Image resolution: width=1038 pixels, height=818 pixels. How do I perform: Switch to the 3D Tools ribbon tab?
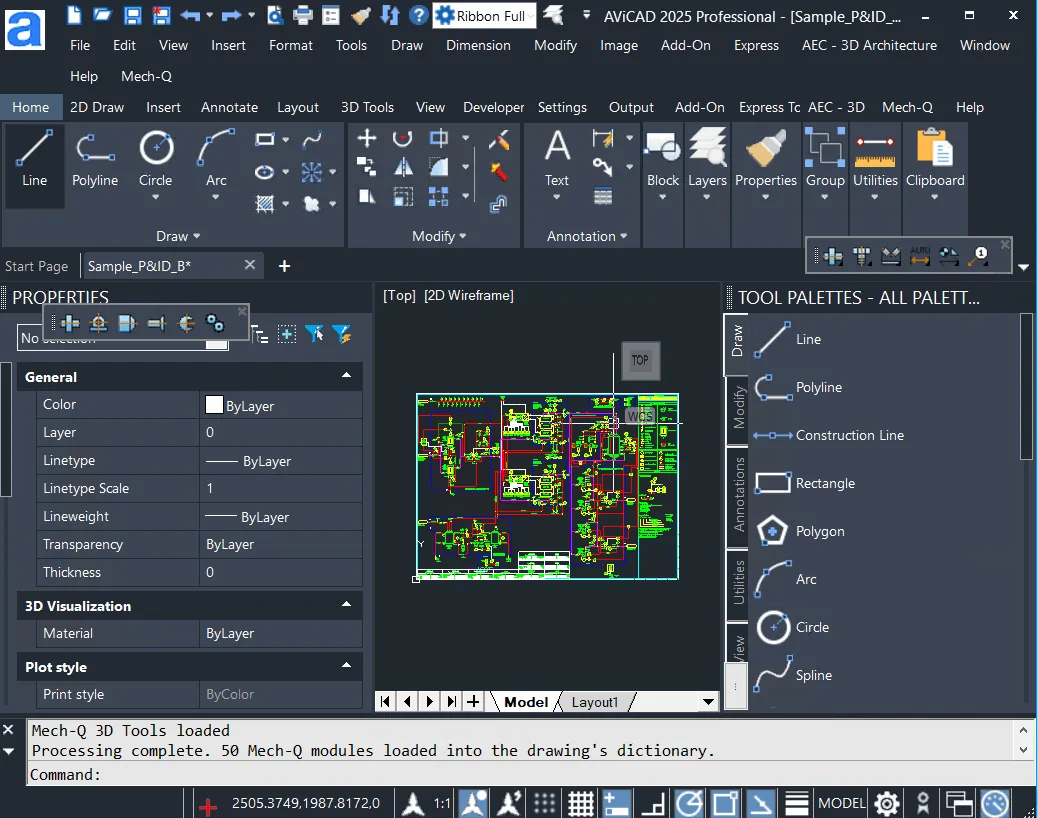(367, 107)
